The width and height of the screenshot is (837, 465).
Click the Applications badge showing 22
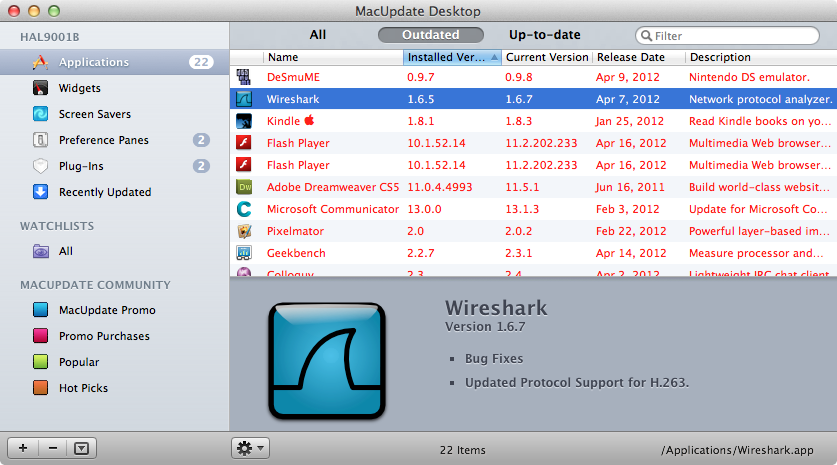201,62
